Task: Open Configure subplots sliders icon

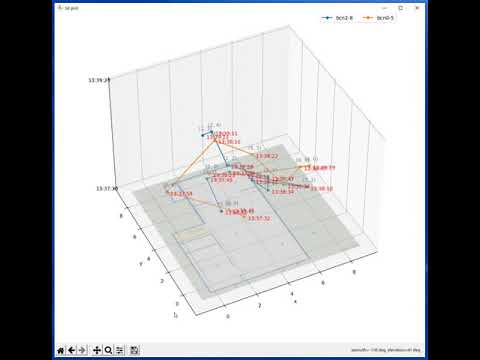Action: pyautogui.click(x=119, y=350)
